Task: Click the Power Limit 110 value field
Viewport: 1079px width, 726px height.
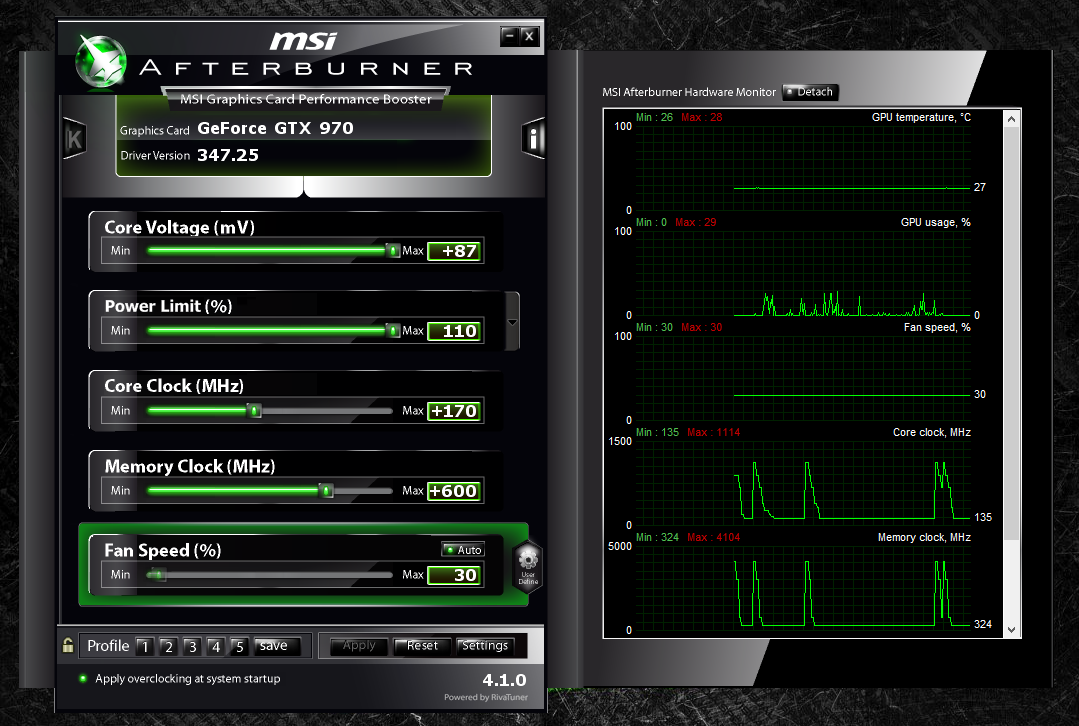Action: [x=454, y=331]
